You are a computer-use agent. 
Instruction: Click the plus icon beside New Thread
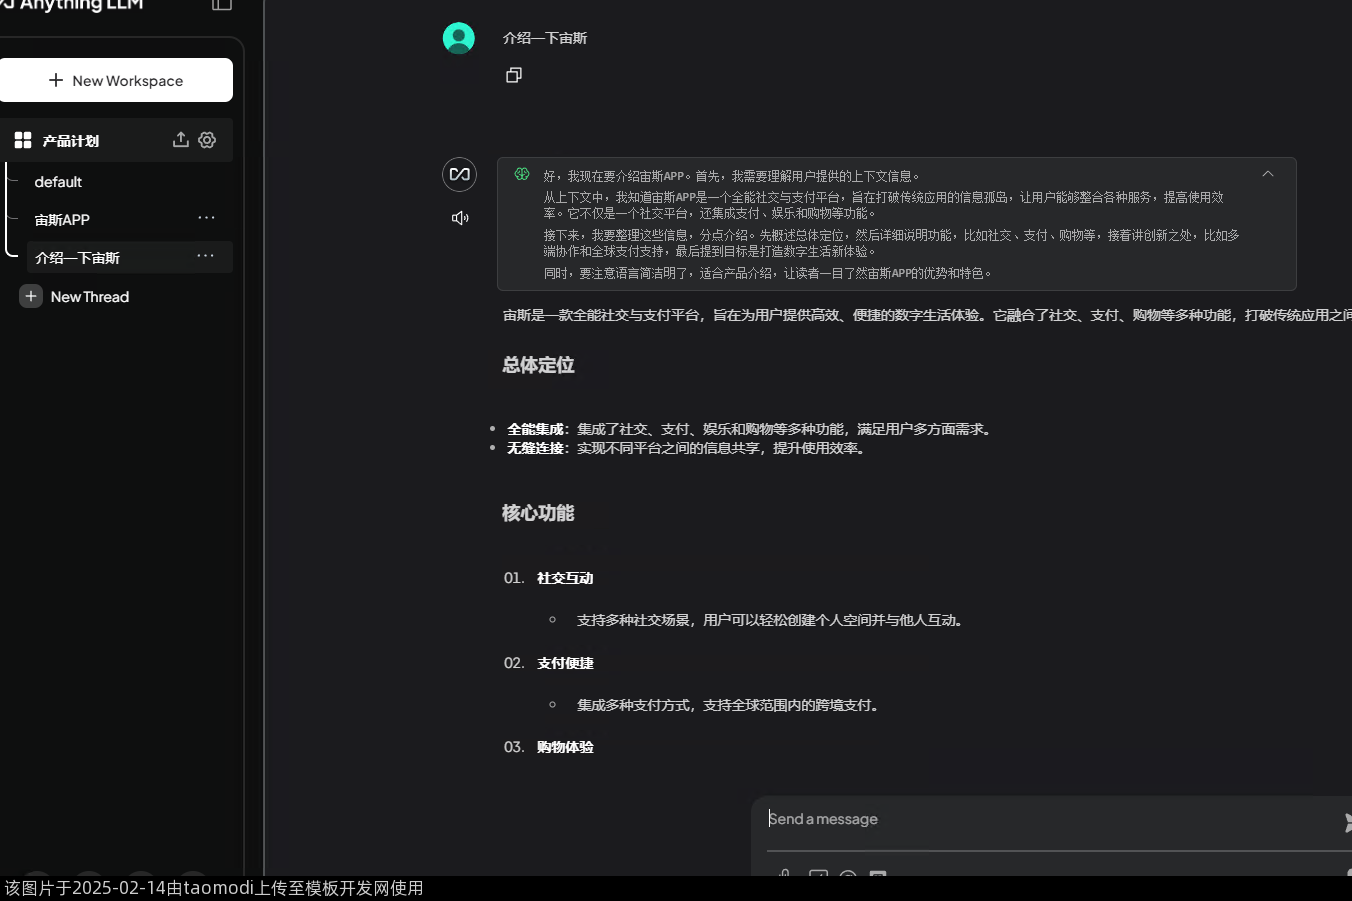tap(31, 296)
